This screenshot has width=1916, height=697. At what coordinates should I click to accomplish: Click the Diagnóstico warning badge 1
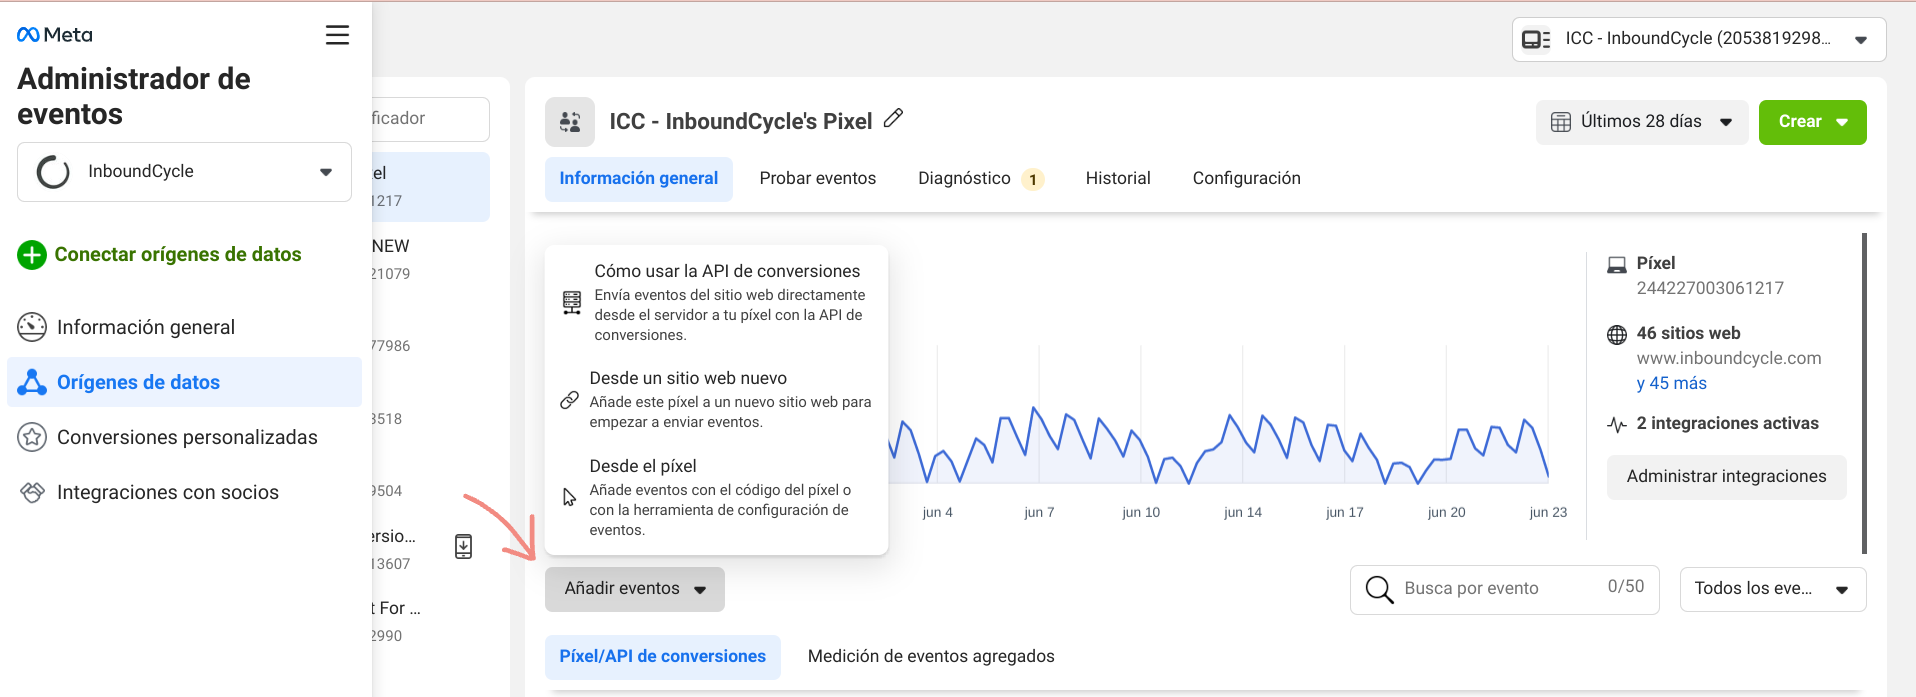pyautogui.click(x=1033, y=180)
